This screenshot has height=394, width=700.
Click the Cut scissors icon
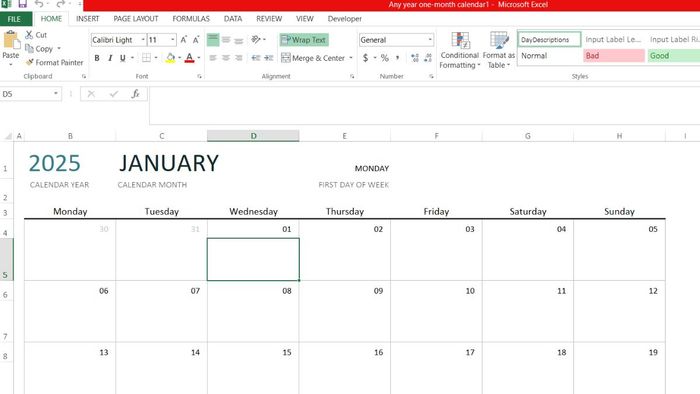tap(29, 34)
